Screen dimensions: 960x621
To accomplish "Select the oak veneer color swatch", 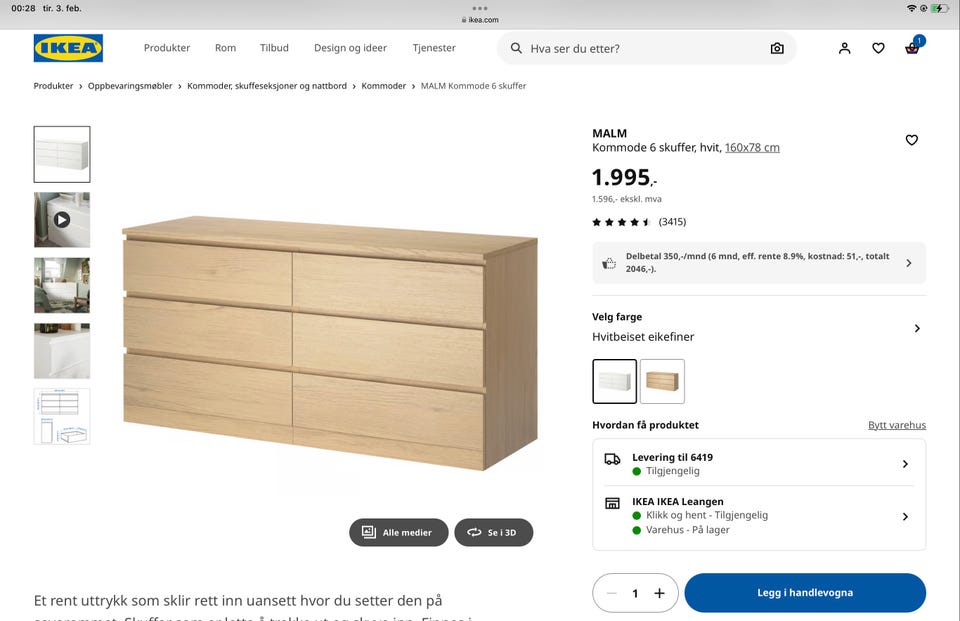I will click(662, 381).
